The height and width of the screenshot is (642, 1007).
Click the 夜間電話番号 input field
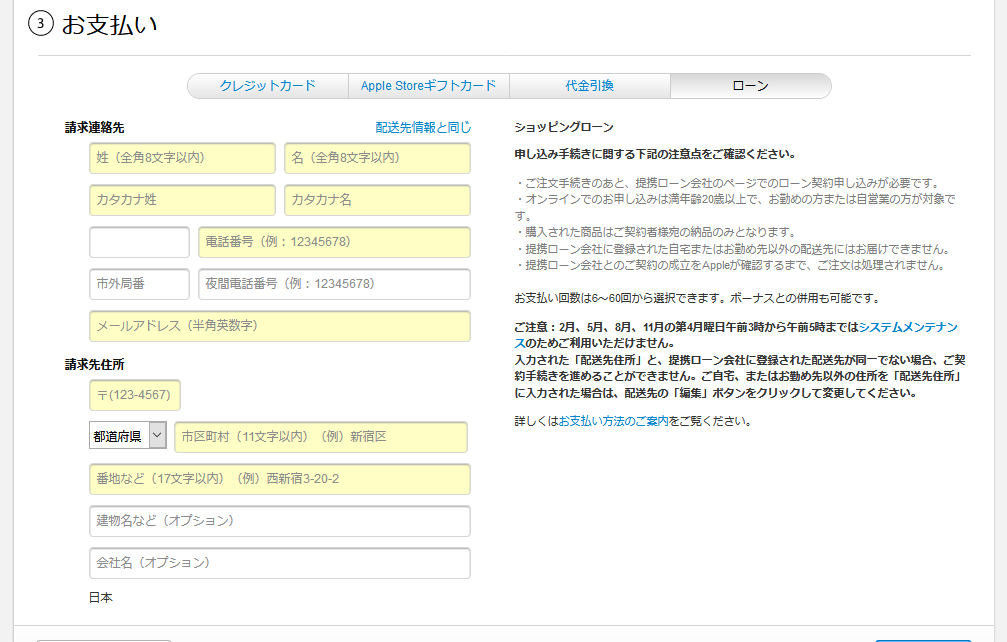pos(335,284)
